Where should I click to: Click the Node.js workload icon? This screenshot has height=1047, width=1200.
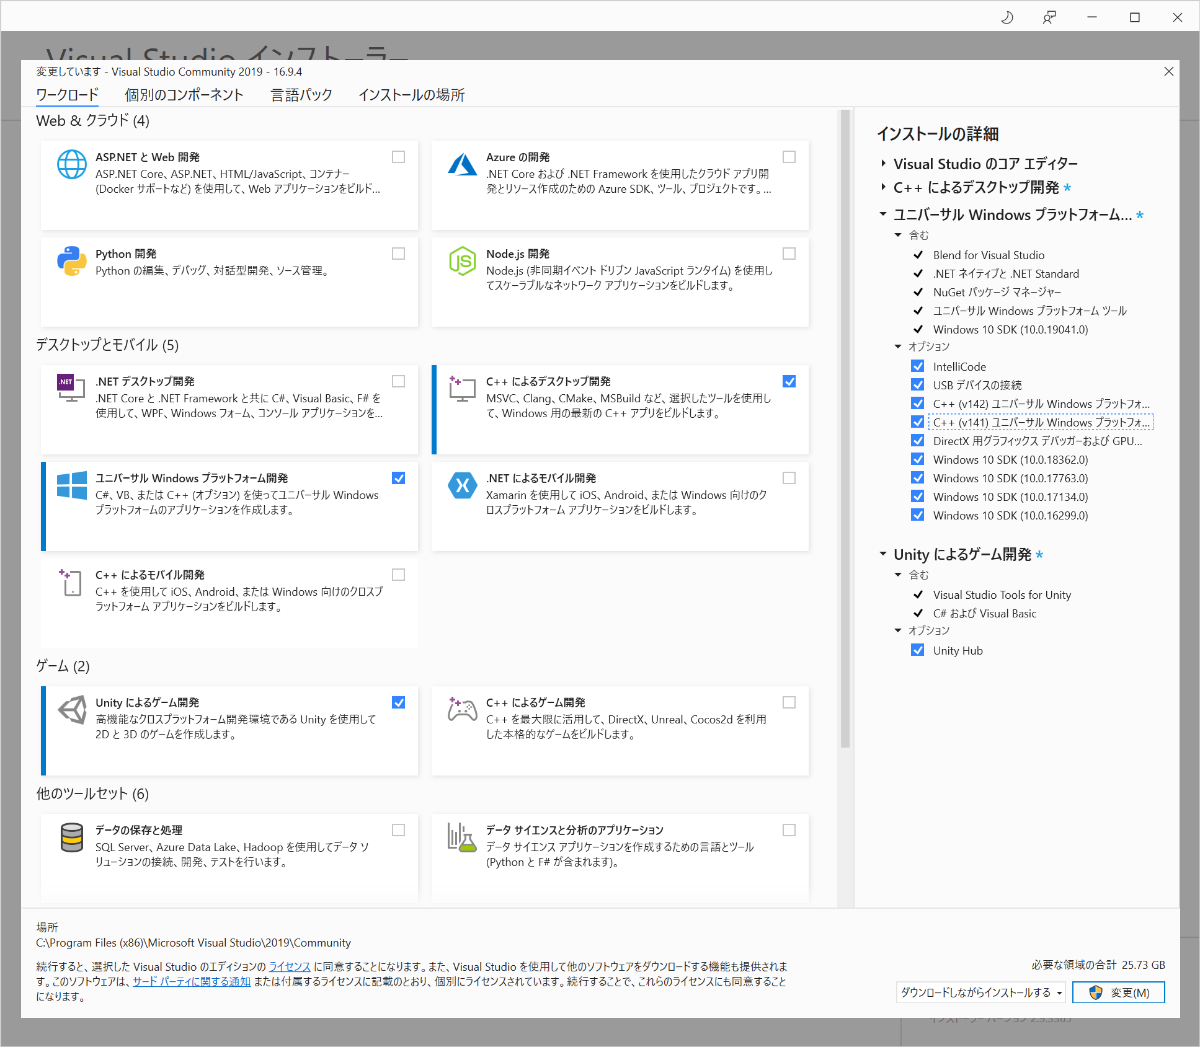click(462, 261)
